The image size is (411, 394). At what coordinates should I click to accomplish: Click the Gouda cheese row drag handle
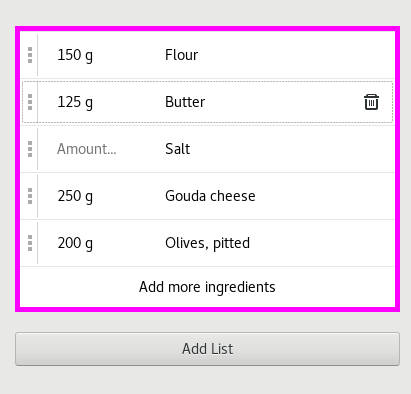(x=30, y=196)
